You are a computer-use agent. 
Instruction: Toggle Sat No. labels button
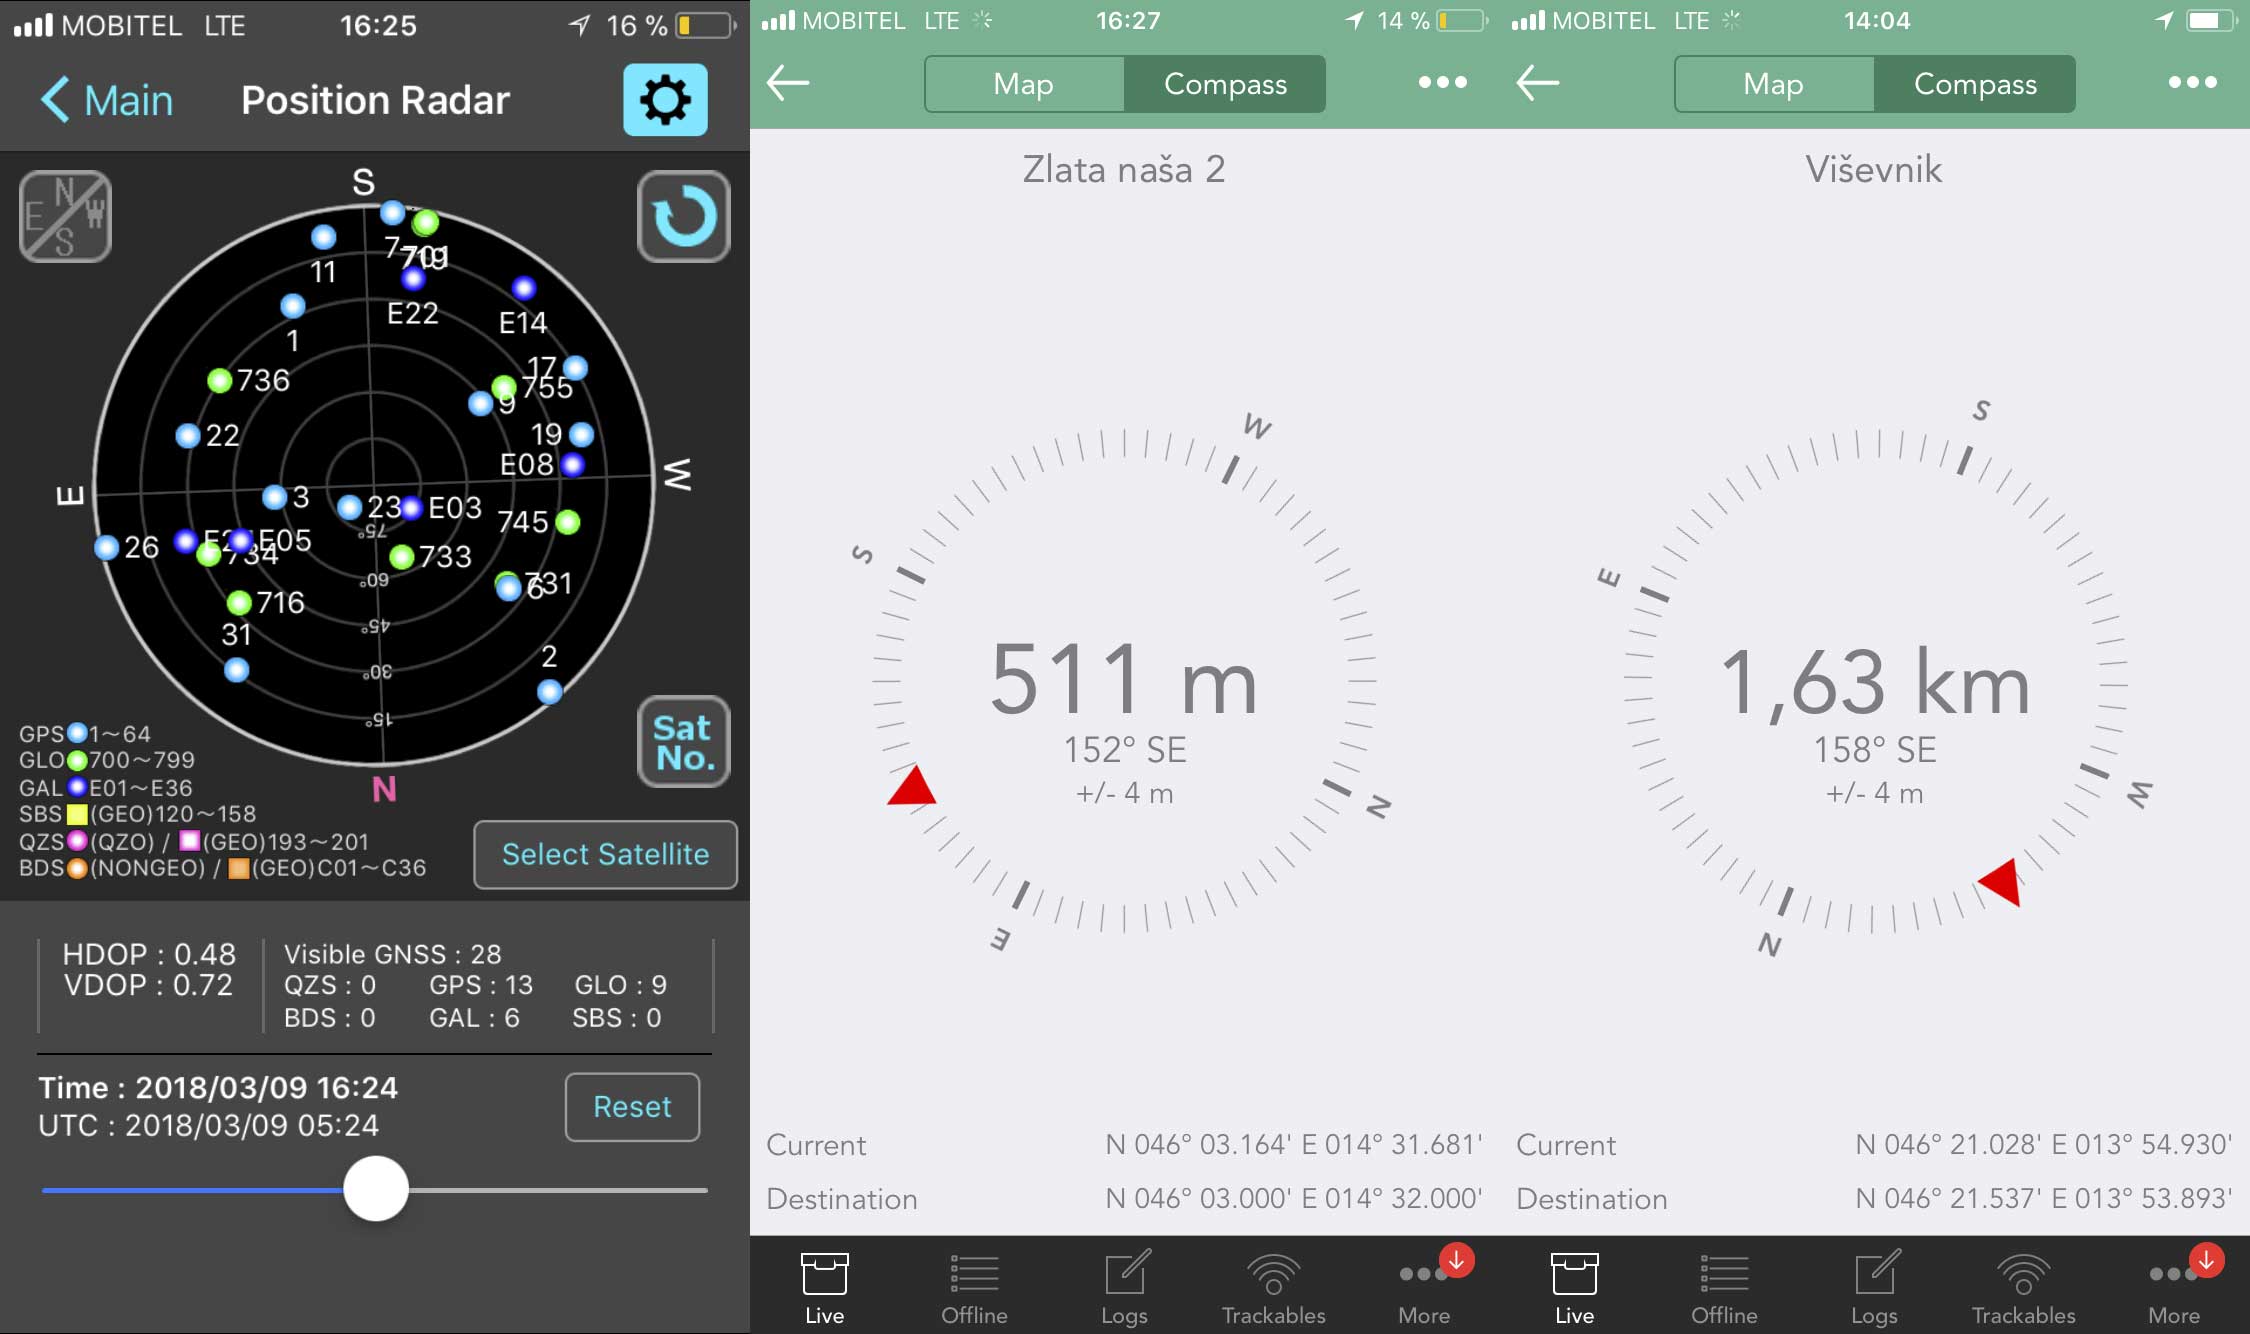coord(684,741)
